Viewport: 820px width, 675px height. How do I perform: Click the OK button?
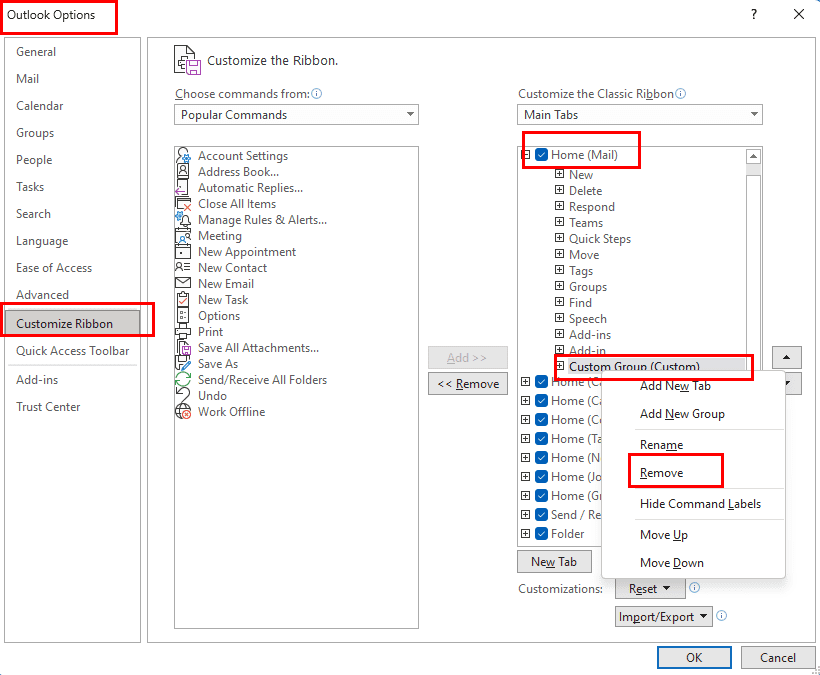pyautogui.click(x=694, y=658)
